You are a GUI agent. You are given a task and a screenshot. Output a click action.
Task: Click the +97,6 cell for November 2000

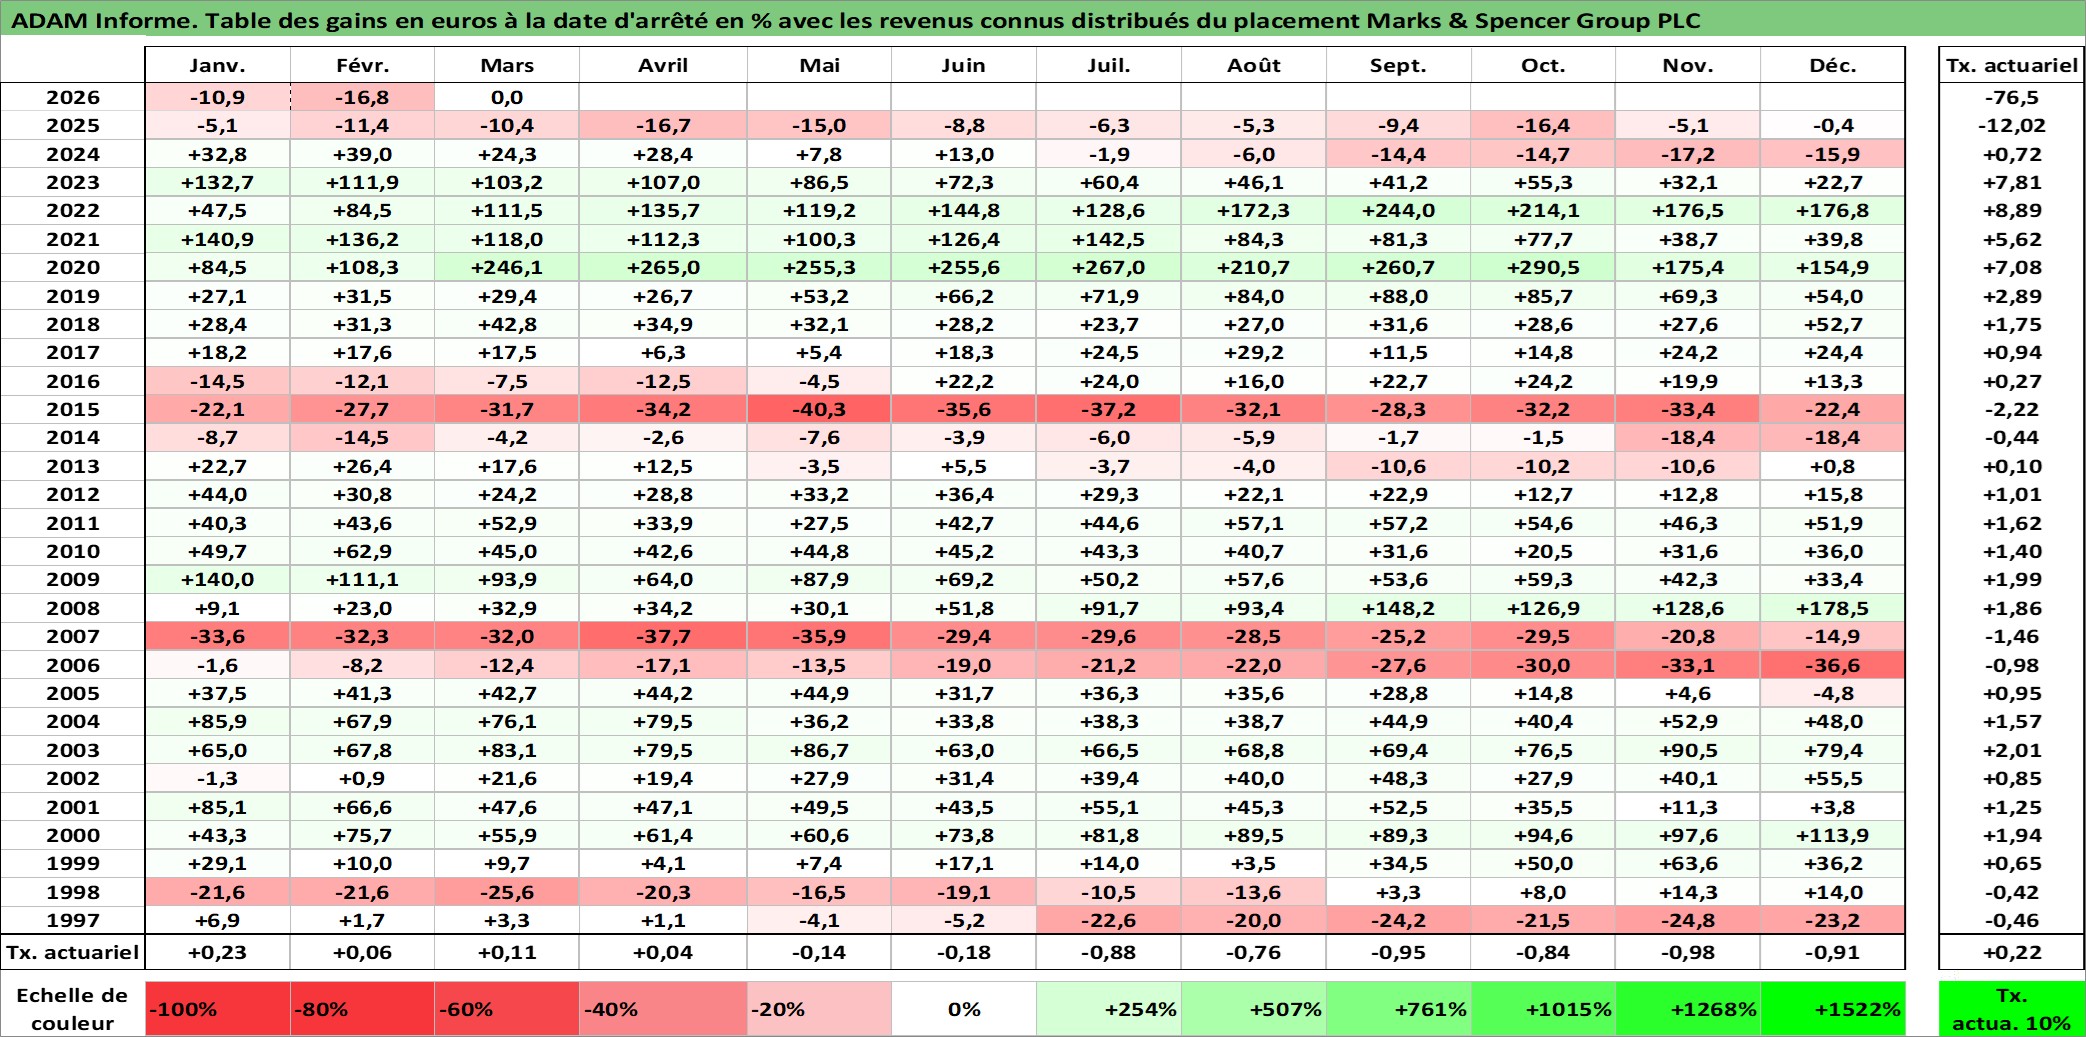[x=1688, y=835]
